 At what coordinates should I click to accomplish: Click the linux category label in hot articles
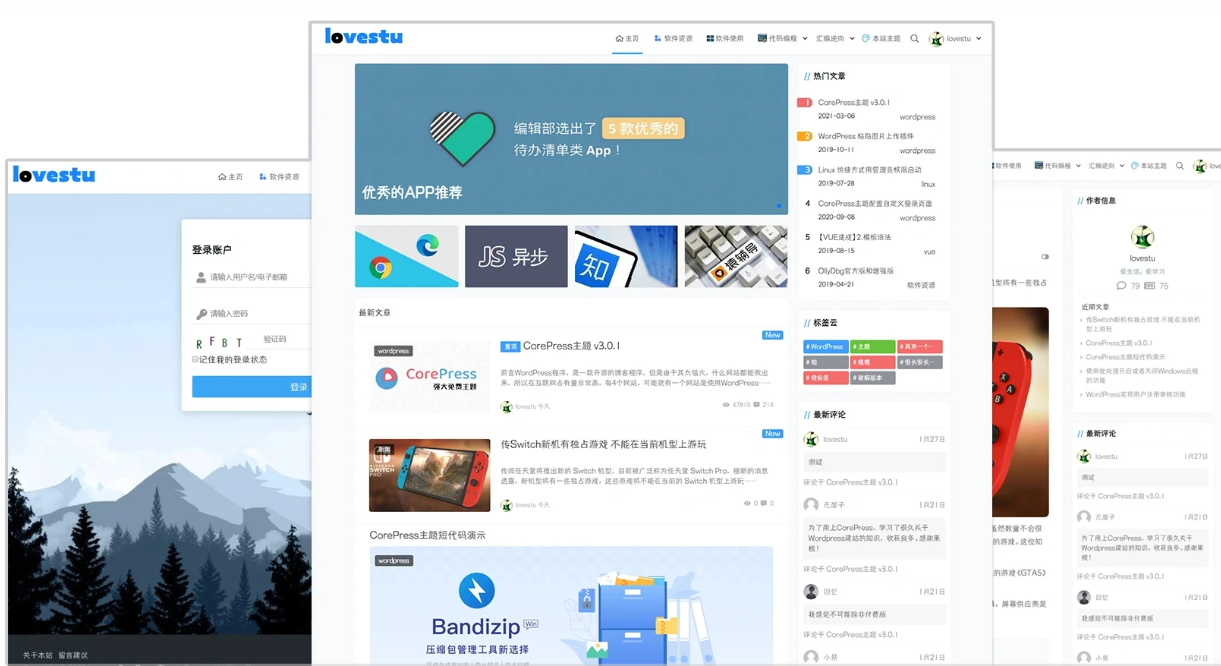[x=928, y=184]
